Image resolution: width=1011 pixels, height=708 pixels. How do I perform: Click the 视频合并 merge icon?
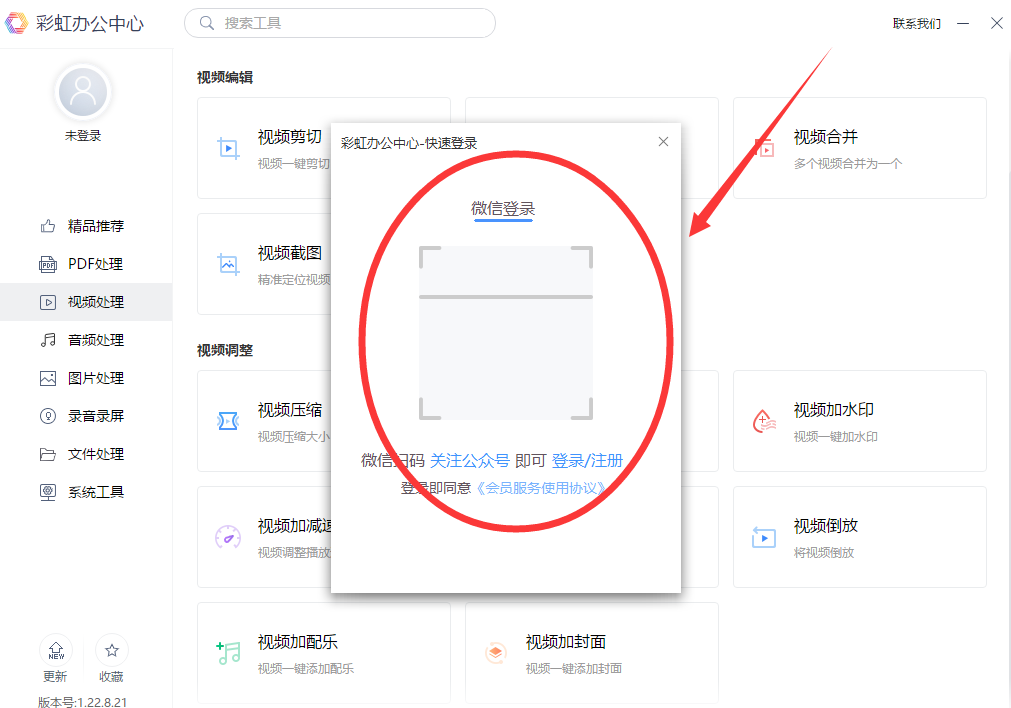click(765, 148)
